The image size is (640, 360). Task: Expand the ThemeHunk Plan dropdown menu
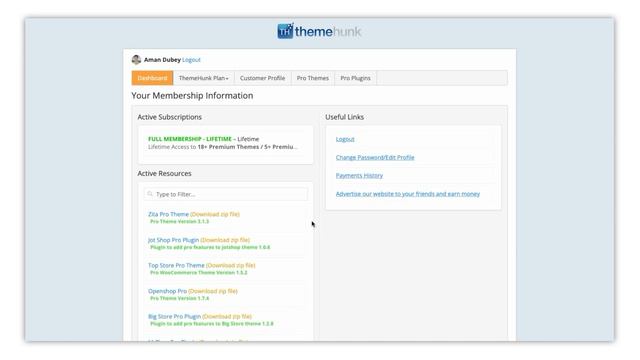(204, 78)
